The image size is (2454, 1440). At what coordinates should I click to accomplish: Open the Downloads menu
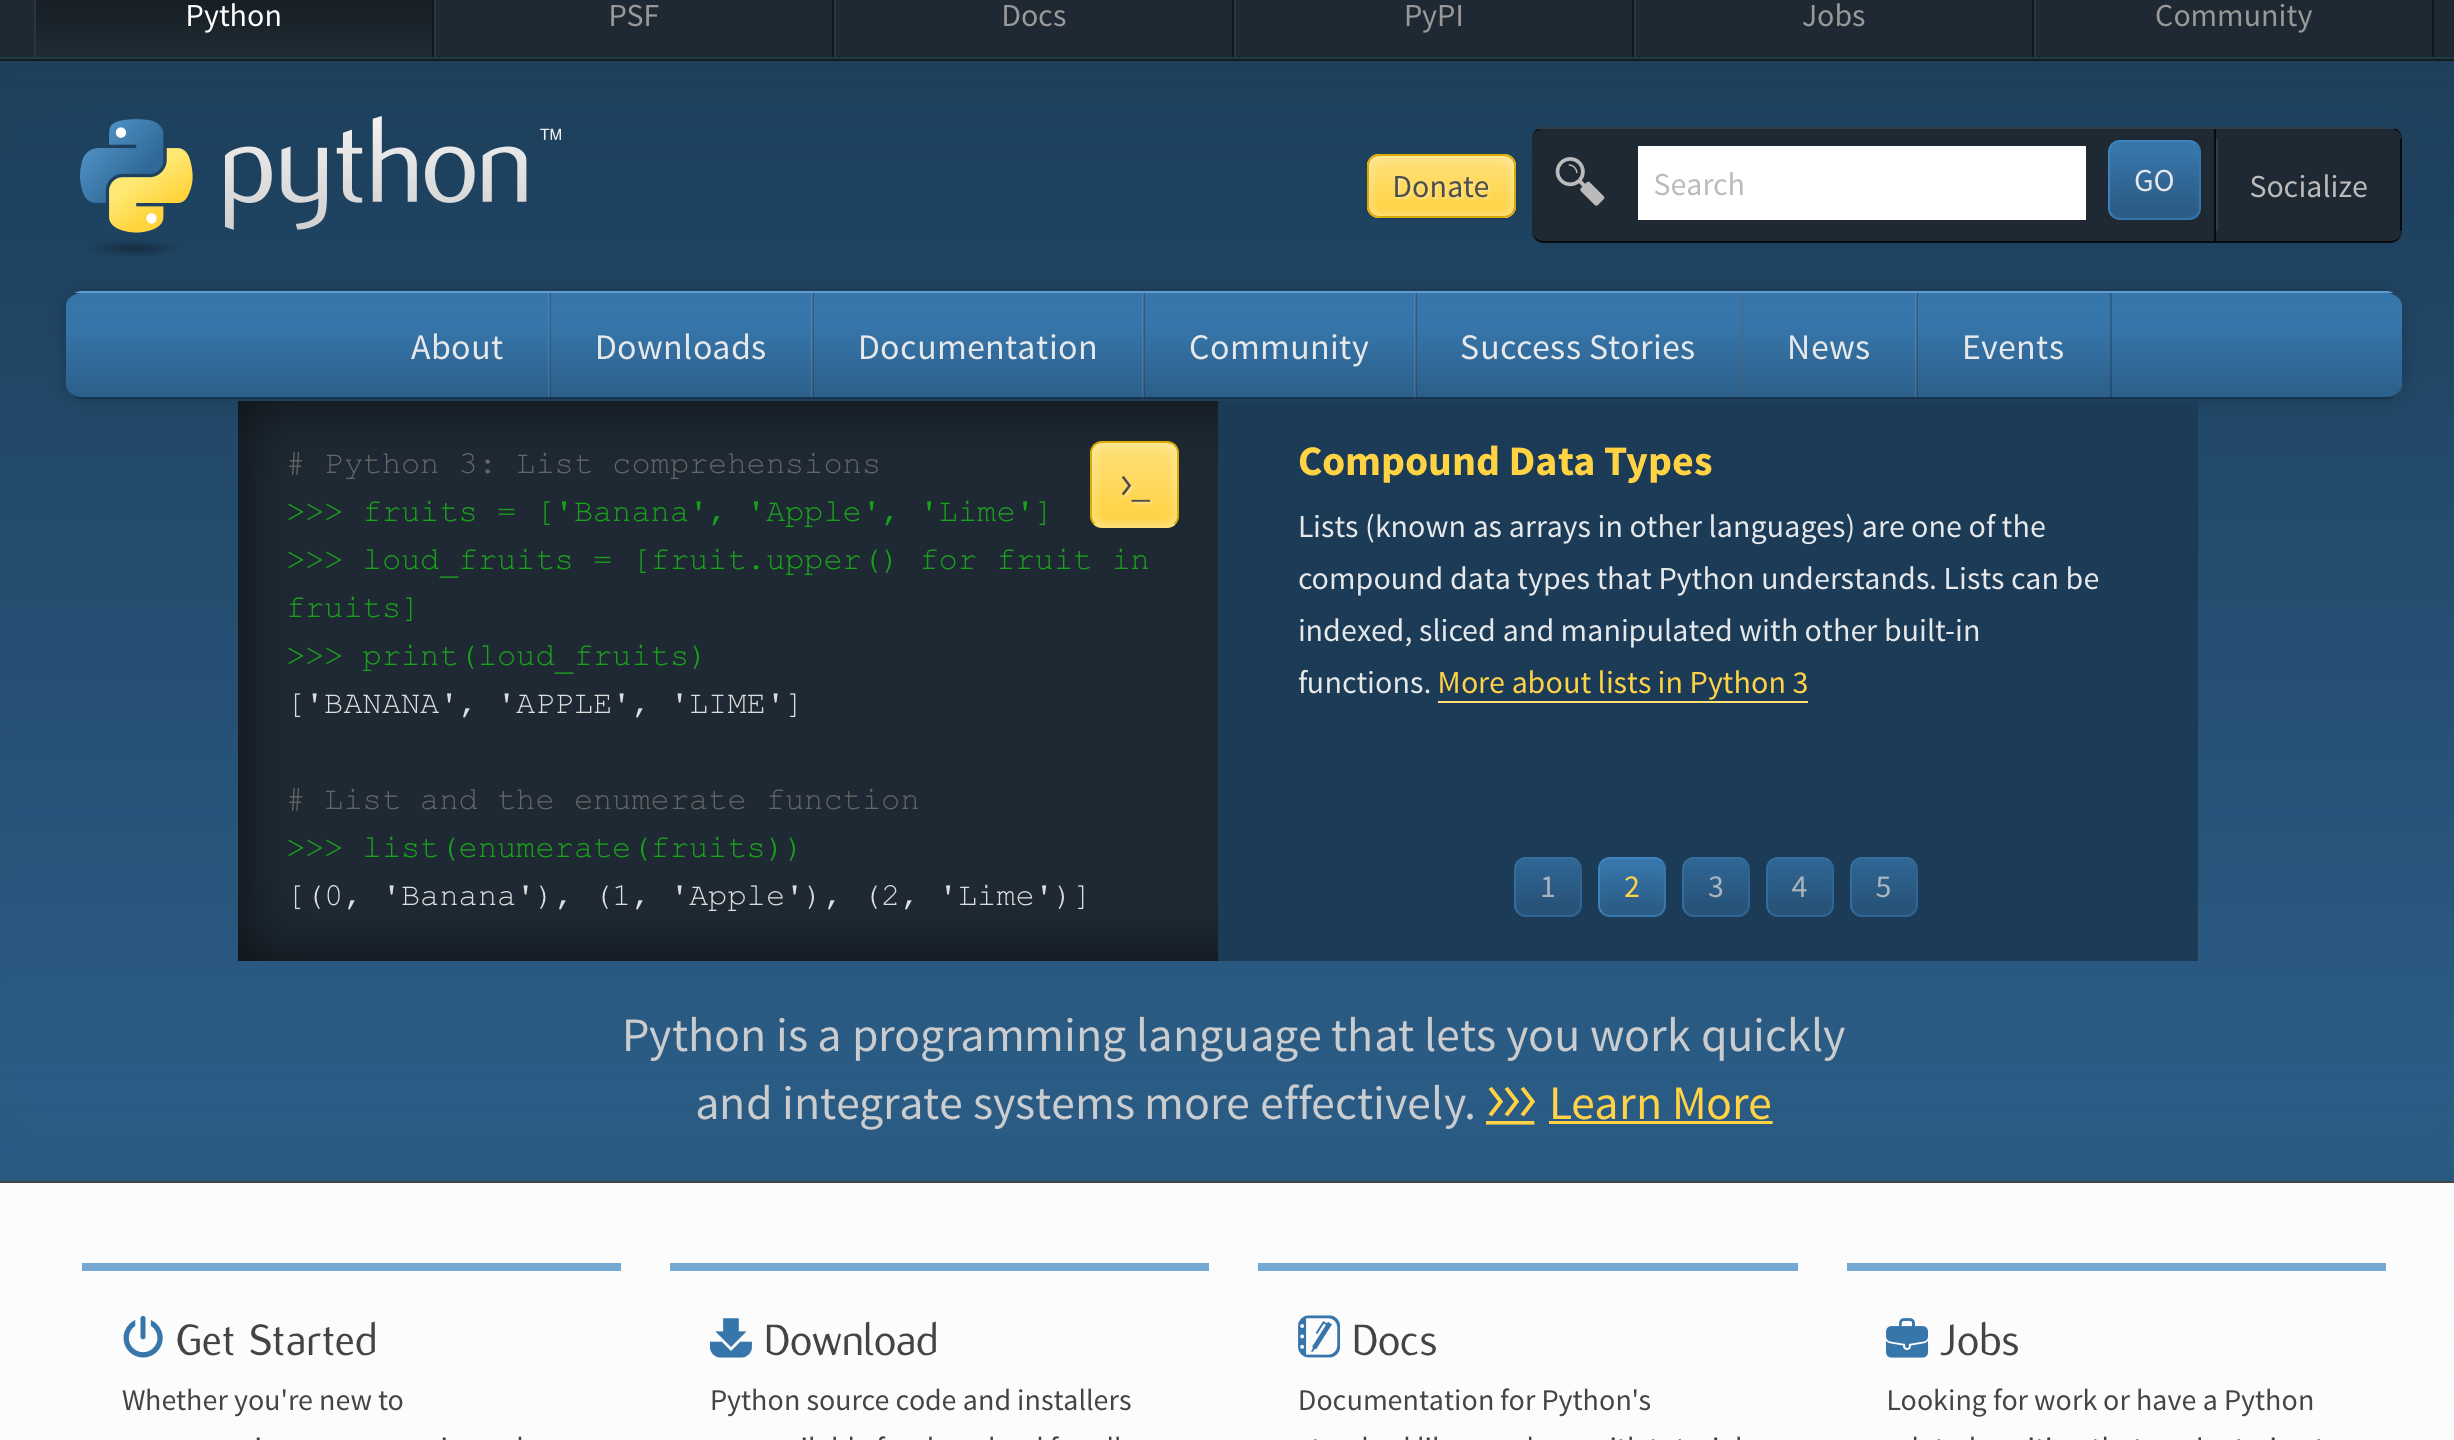tap(681, 347)
